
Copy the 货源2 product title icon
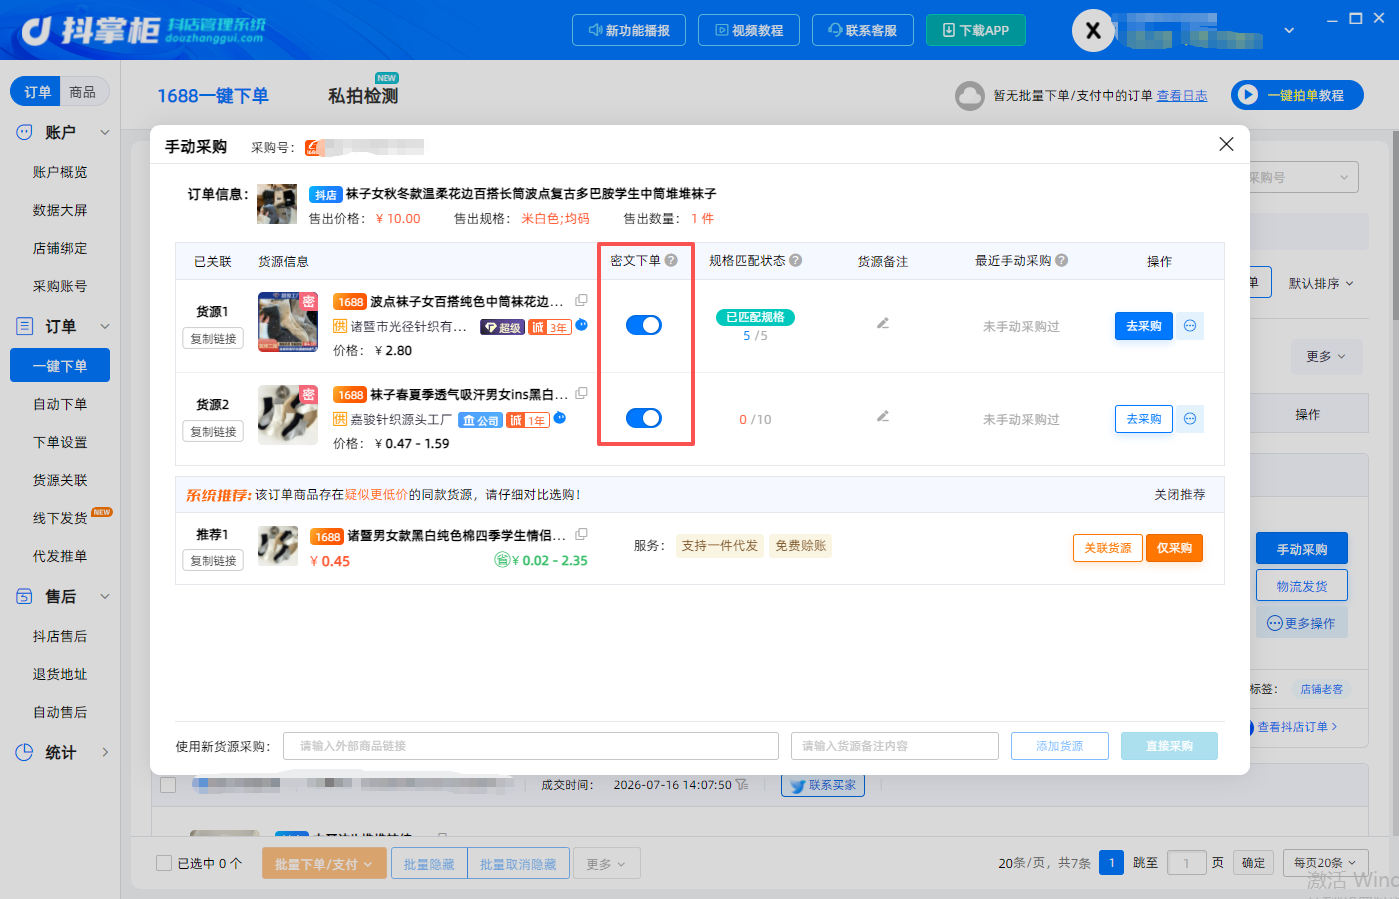(582, 393)
